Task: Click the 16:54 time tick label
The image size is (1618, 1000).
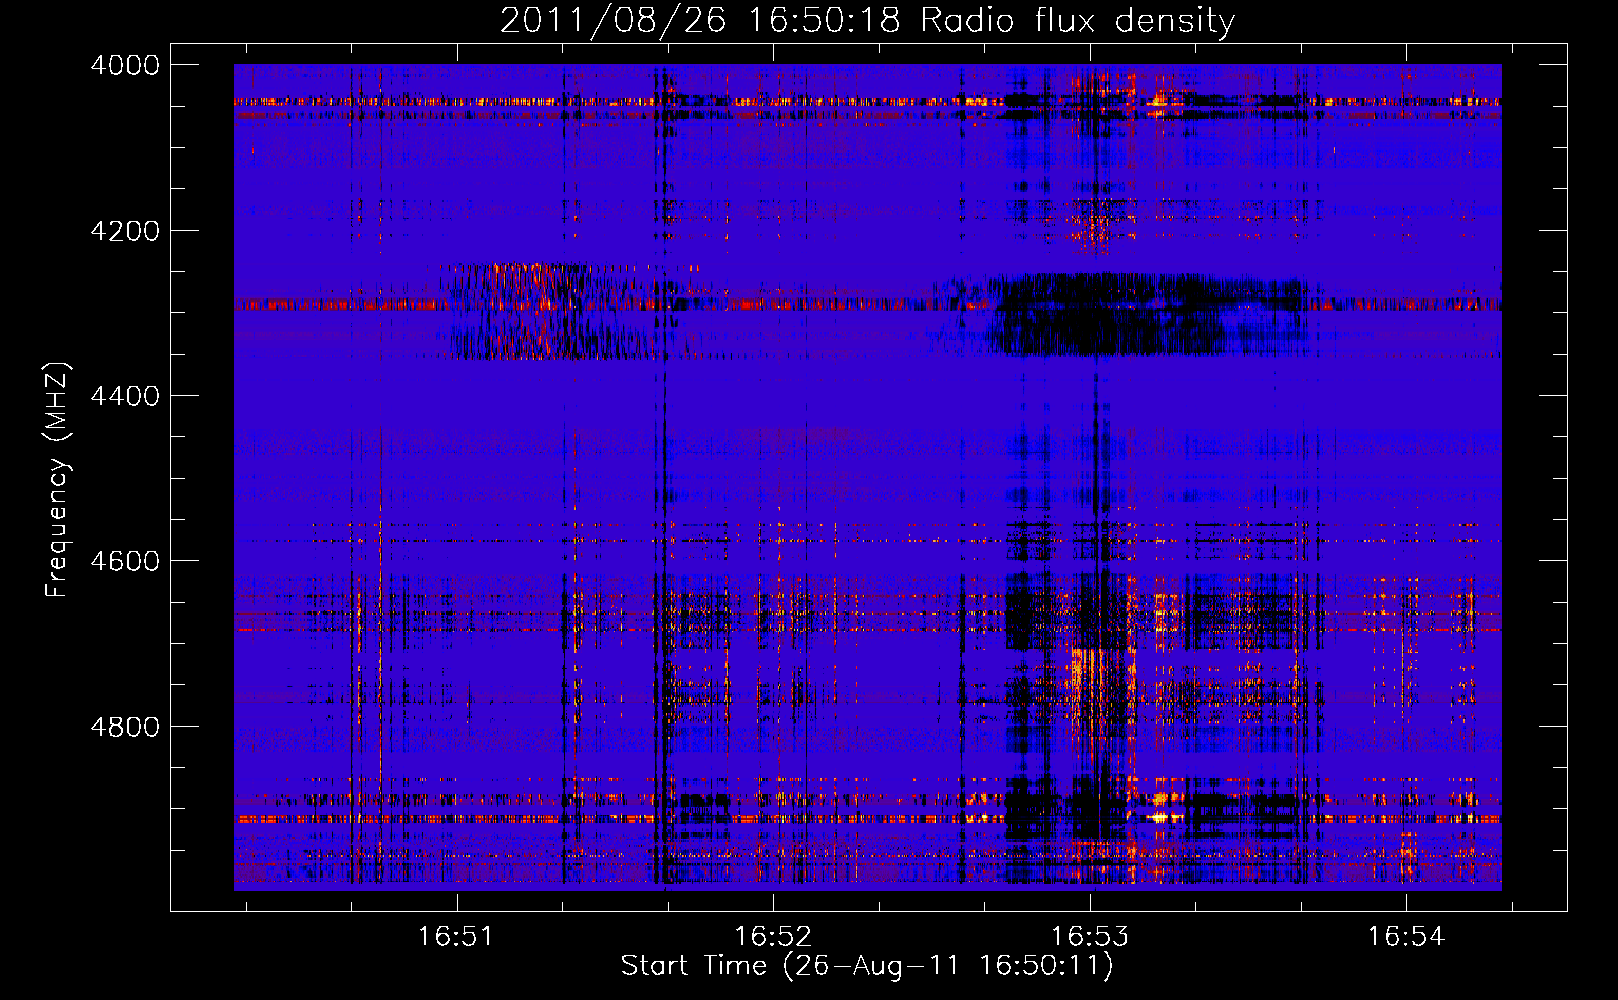Action: coord(1407,936)
